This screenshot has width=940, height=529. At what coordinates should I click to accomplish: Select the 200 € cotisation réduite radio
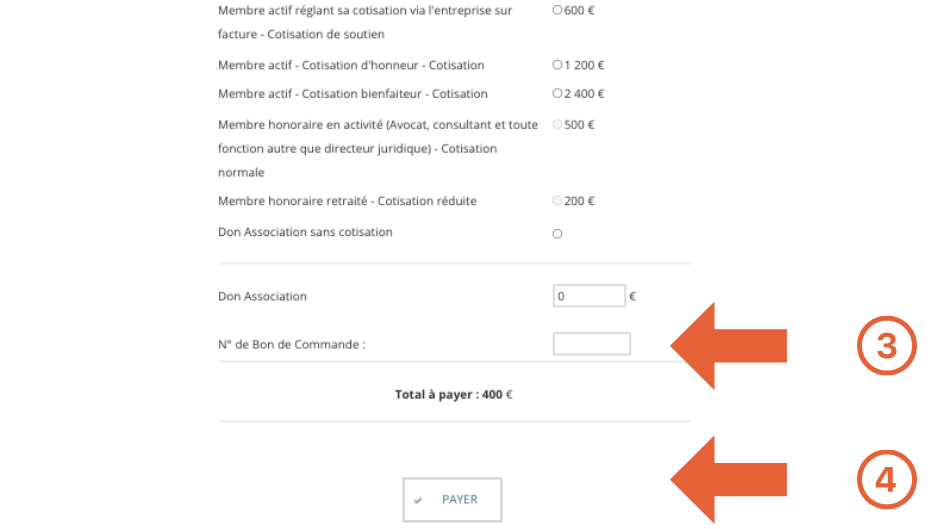click(x=557, y=201)
